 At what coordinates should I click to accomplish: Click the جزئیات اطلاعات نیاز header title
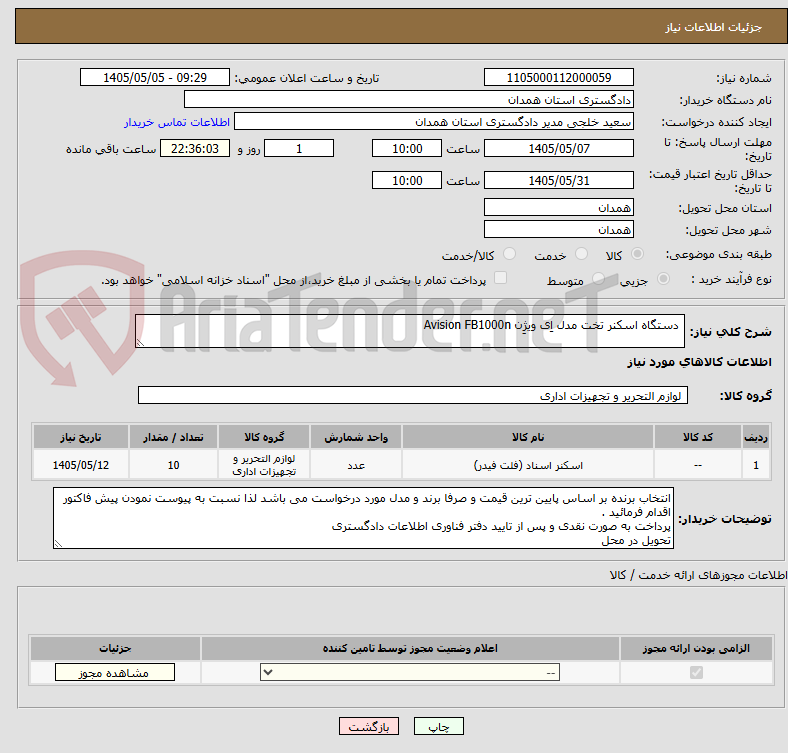[714, 27]
